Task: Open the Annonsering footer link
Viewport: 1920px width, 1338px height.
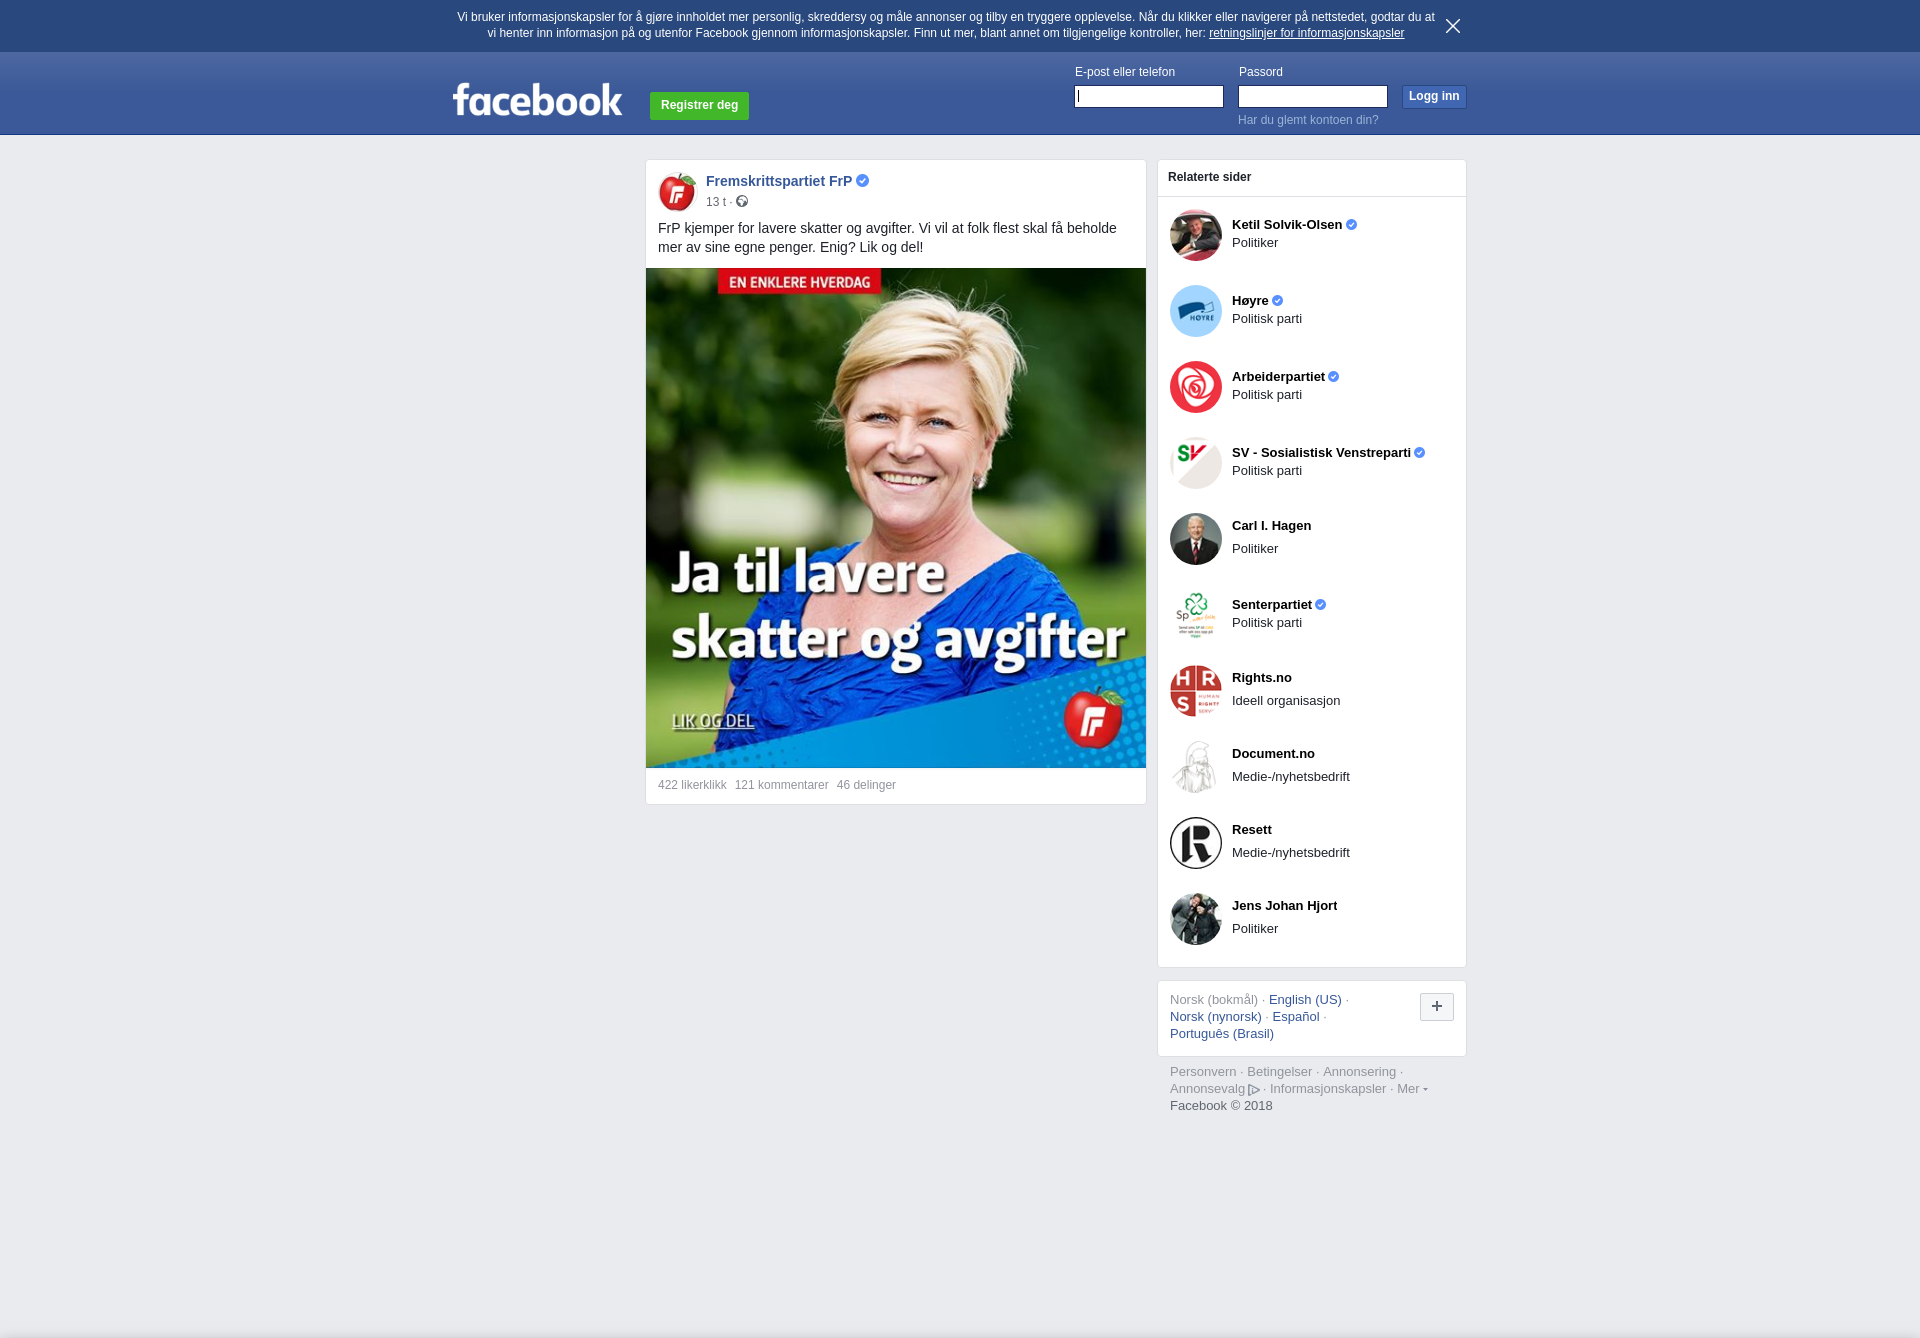Action: tap(1359, 1072)
